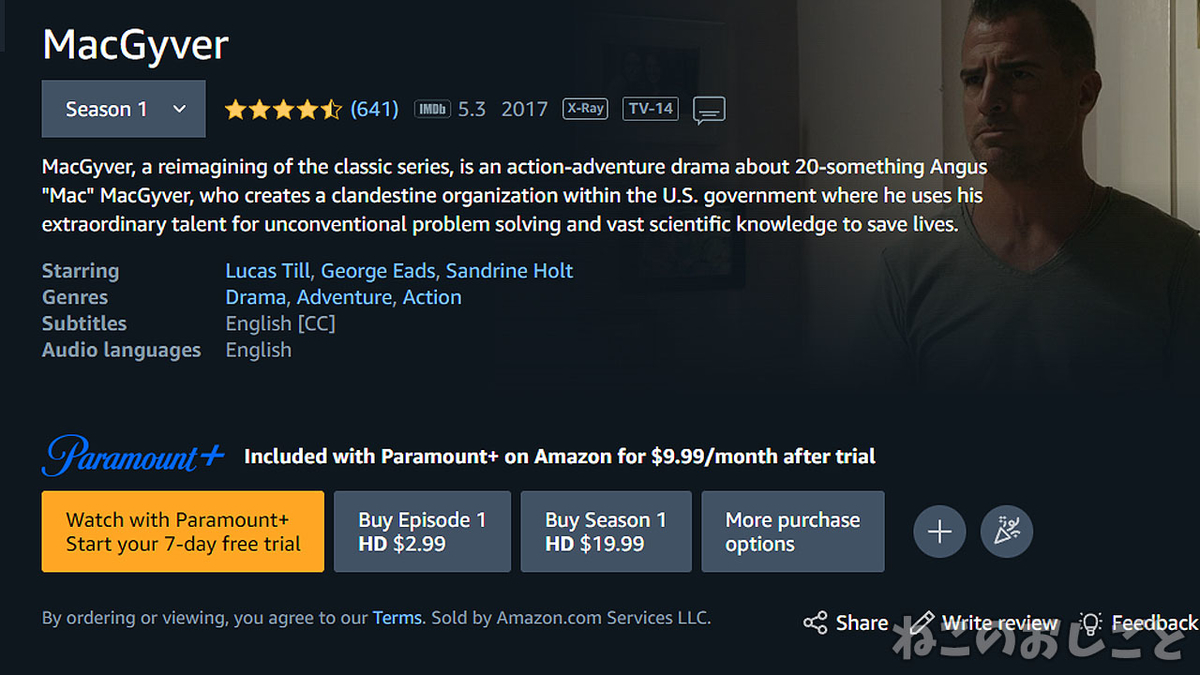Expand More purchase options
1200x675 pixels.
793,531
